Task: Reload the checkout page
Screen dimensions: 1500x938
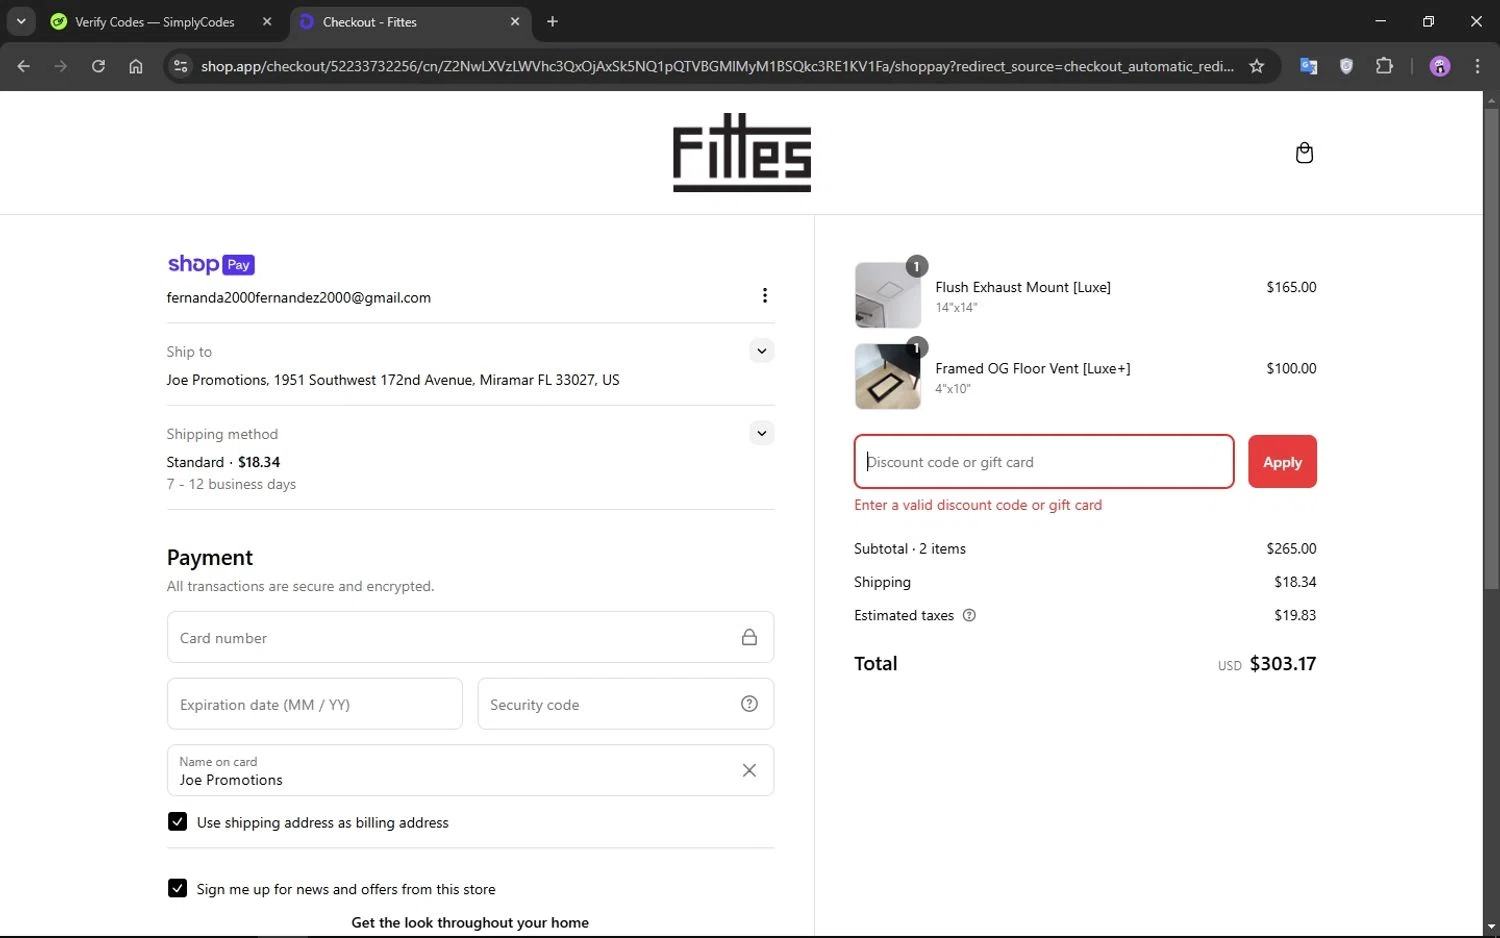Action: point(98,66)
